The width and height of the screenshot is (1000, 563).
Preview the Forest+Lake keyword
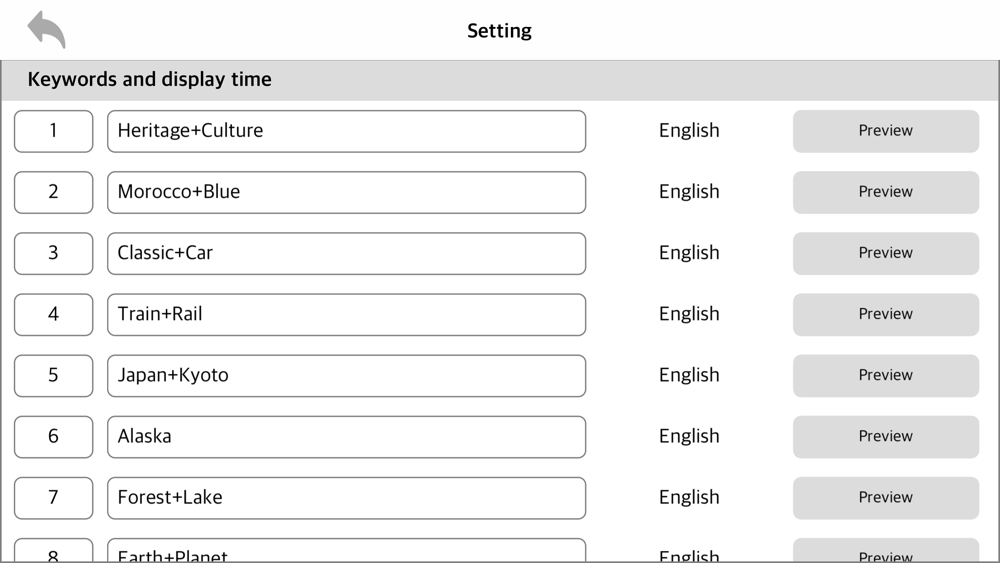[x=885, y=497]
